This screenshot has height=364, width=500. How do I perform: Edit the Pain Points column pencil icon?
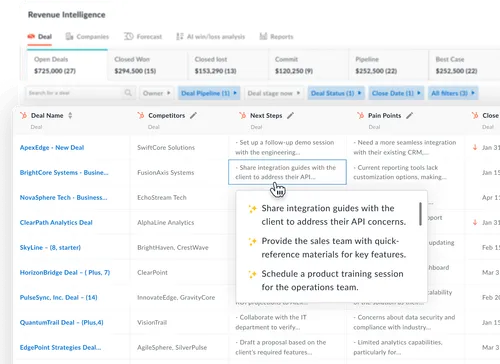click(410, 116)
